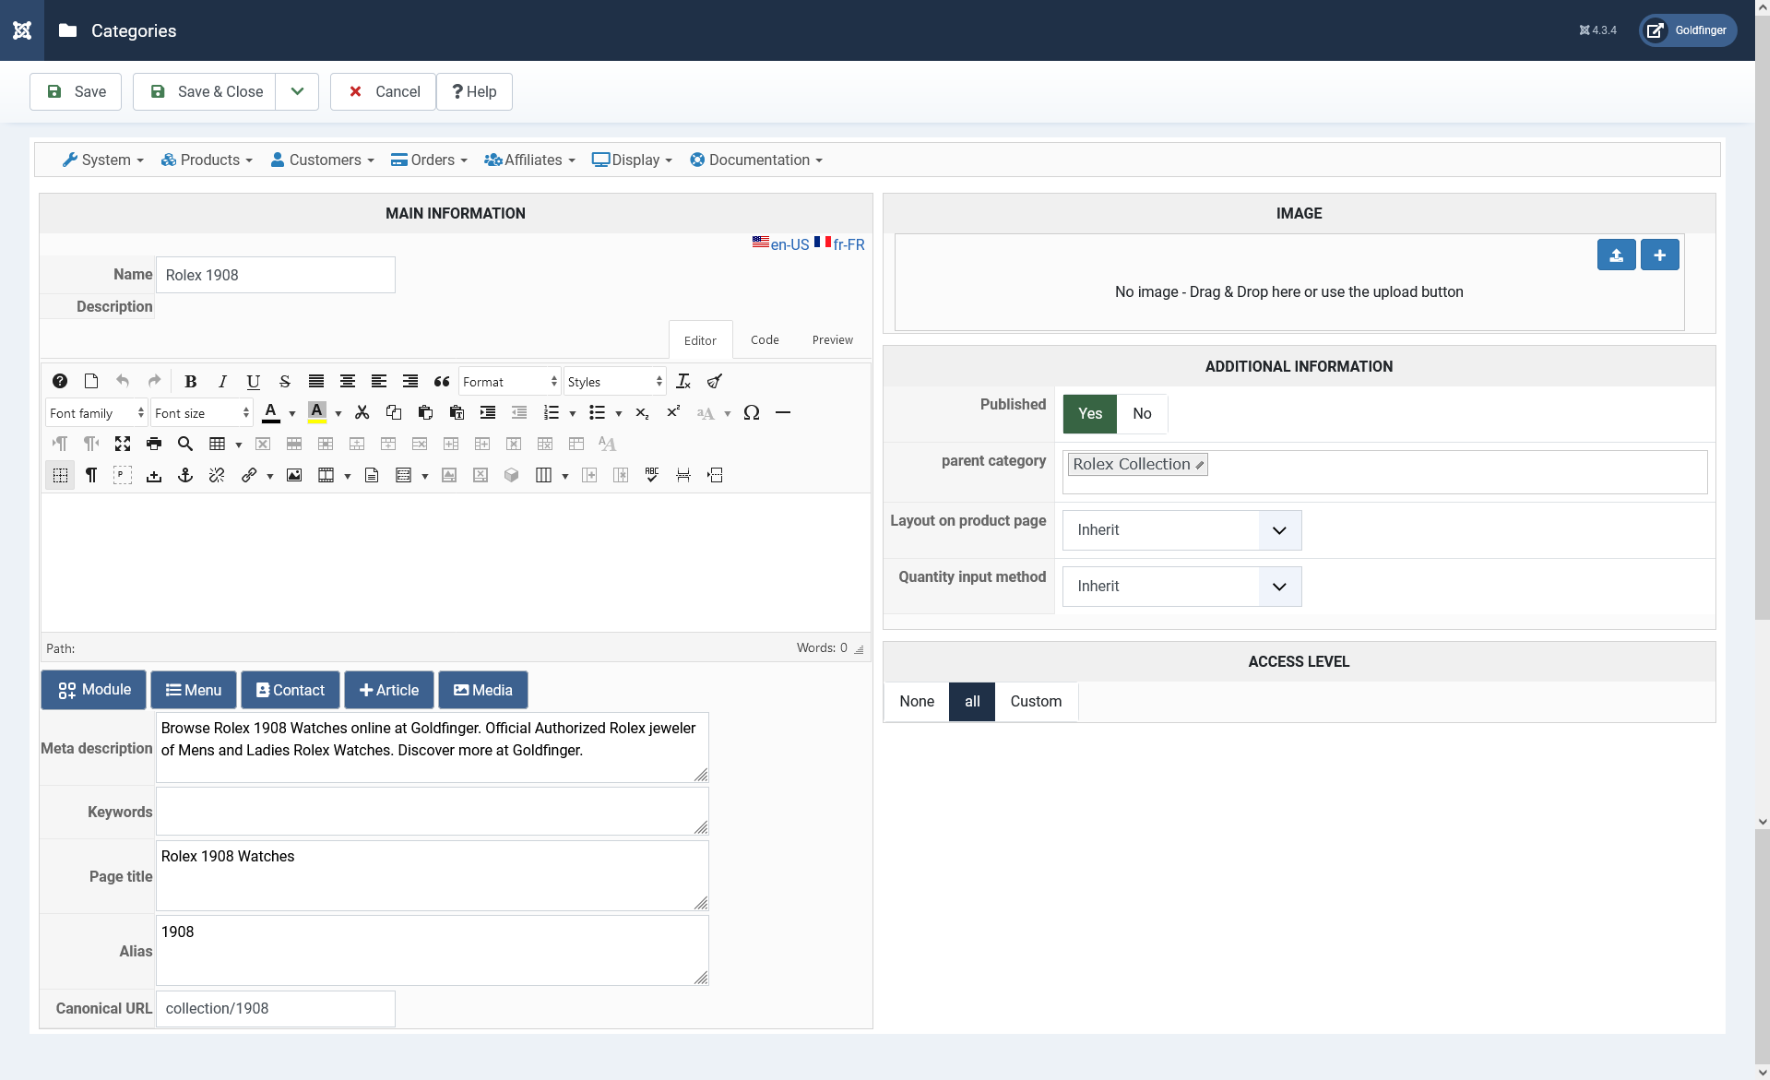Set Published to No
Viewport: 1770px width, 1080px height.
pyautogui.click(x=1142, y=414)
